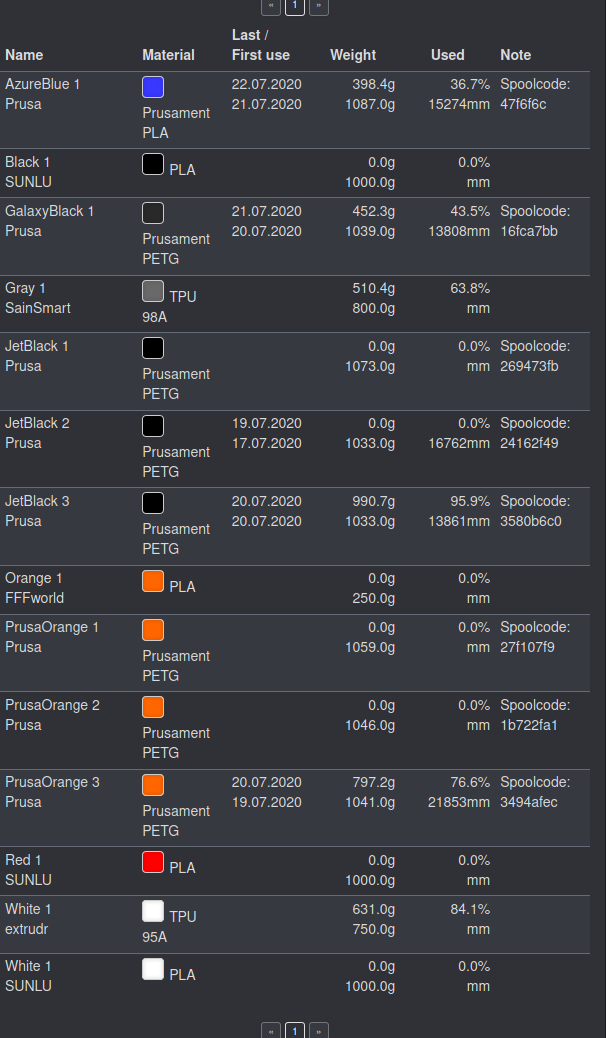Click the black swatch for GalaxyBlack 1
Image resolution: width=606 pixels, height=1038 pixels.
click(152, 212)
